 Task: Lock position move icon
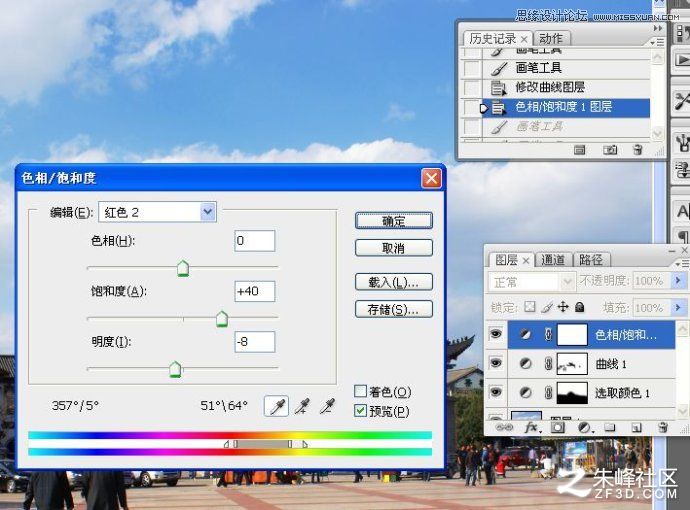pyautogui.click(x=563, y=307)
